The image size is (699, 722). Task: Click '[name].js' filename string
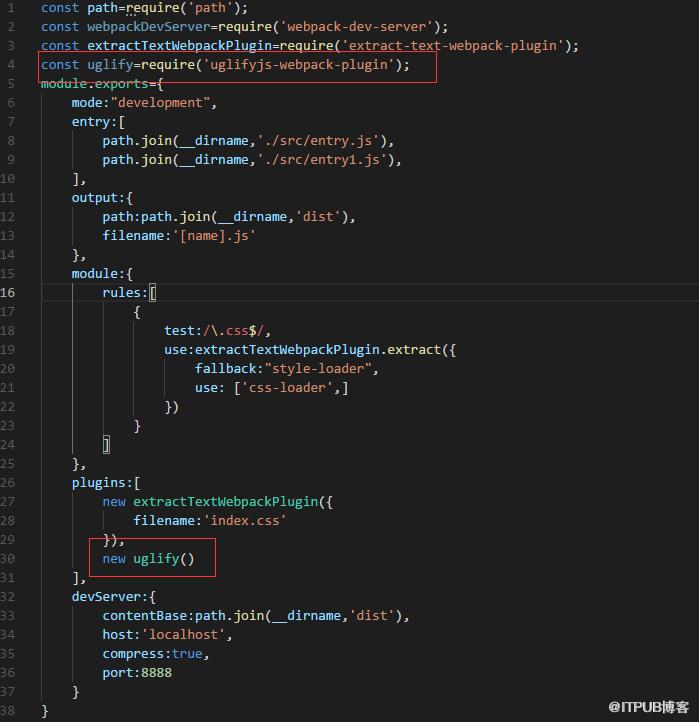[x=214, y=235]
